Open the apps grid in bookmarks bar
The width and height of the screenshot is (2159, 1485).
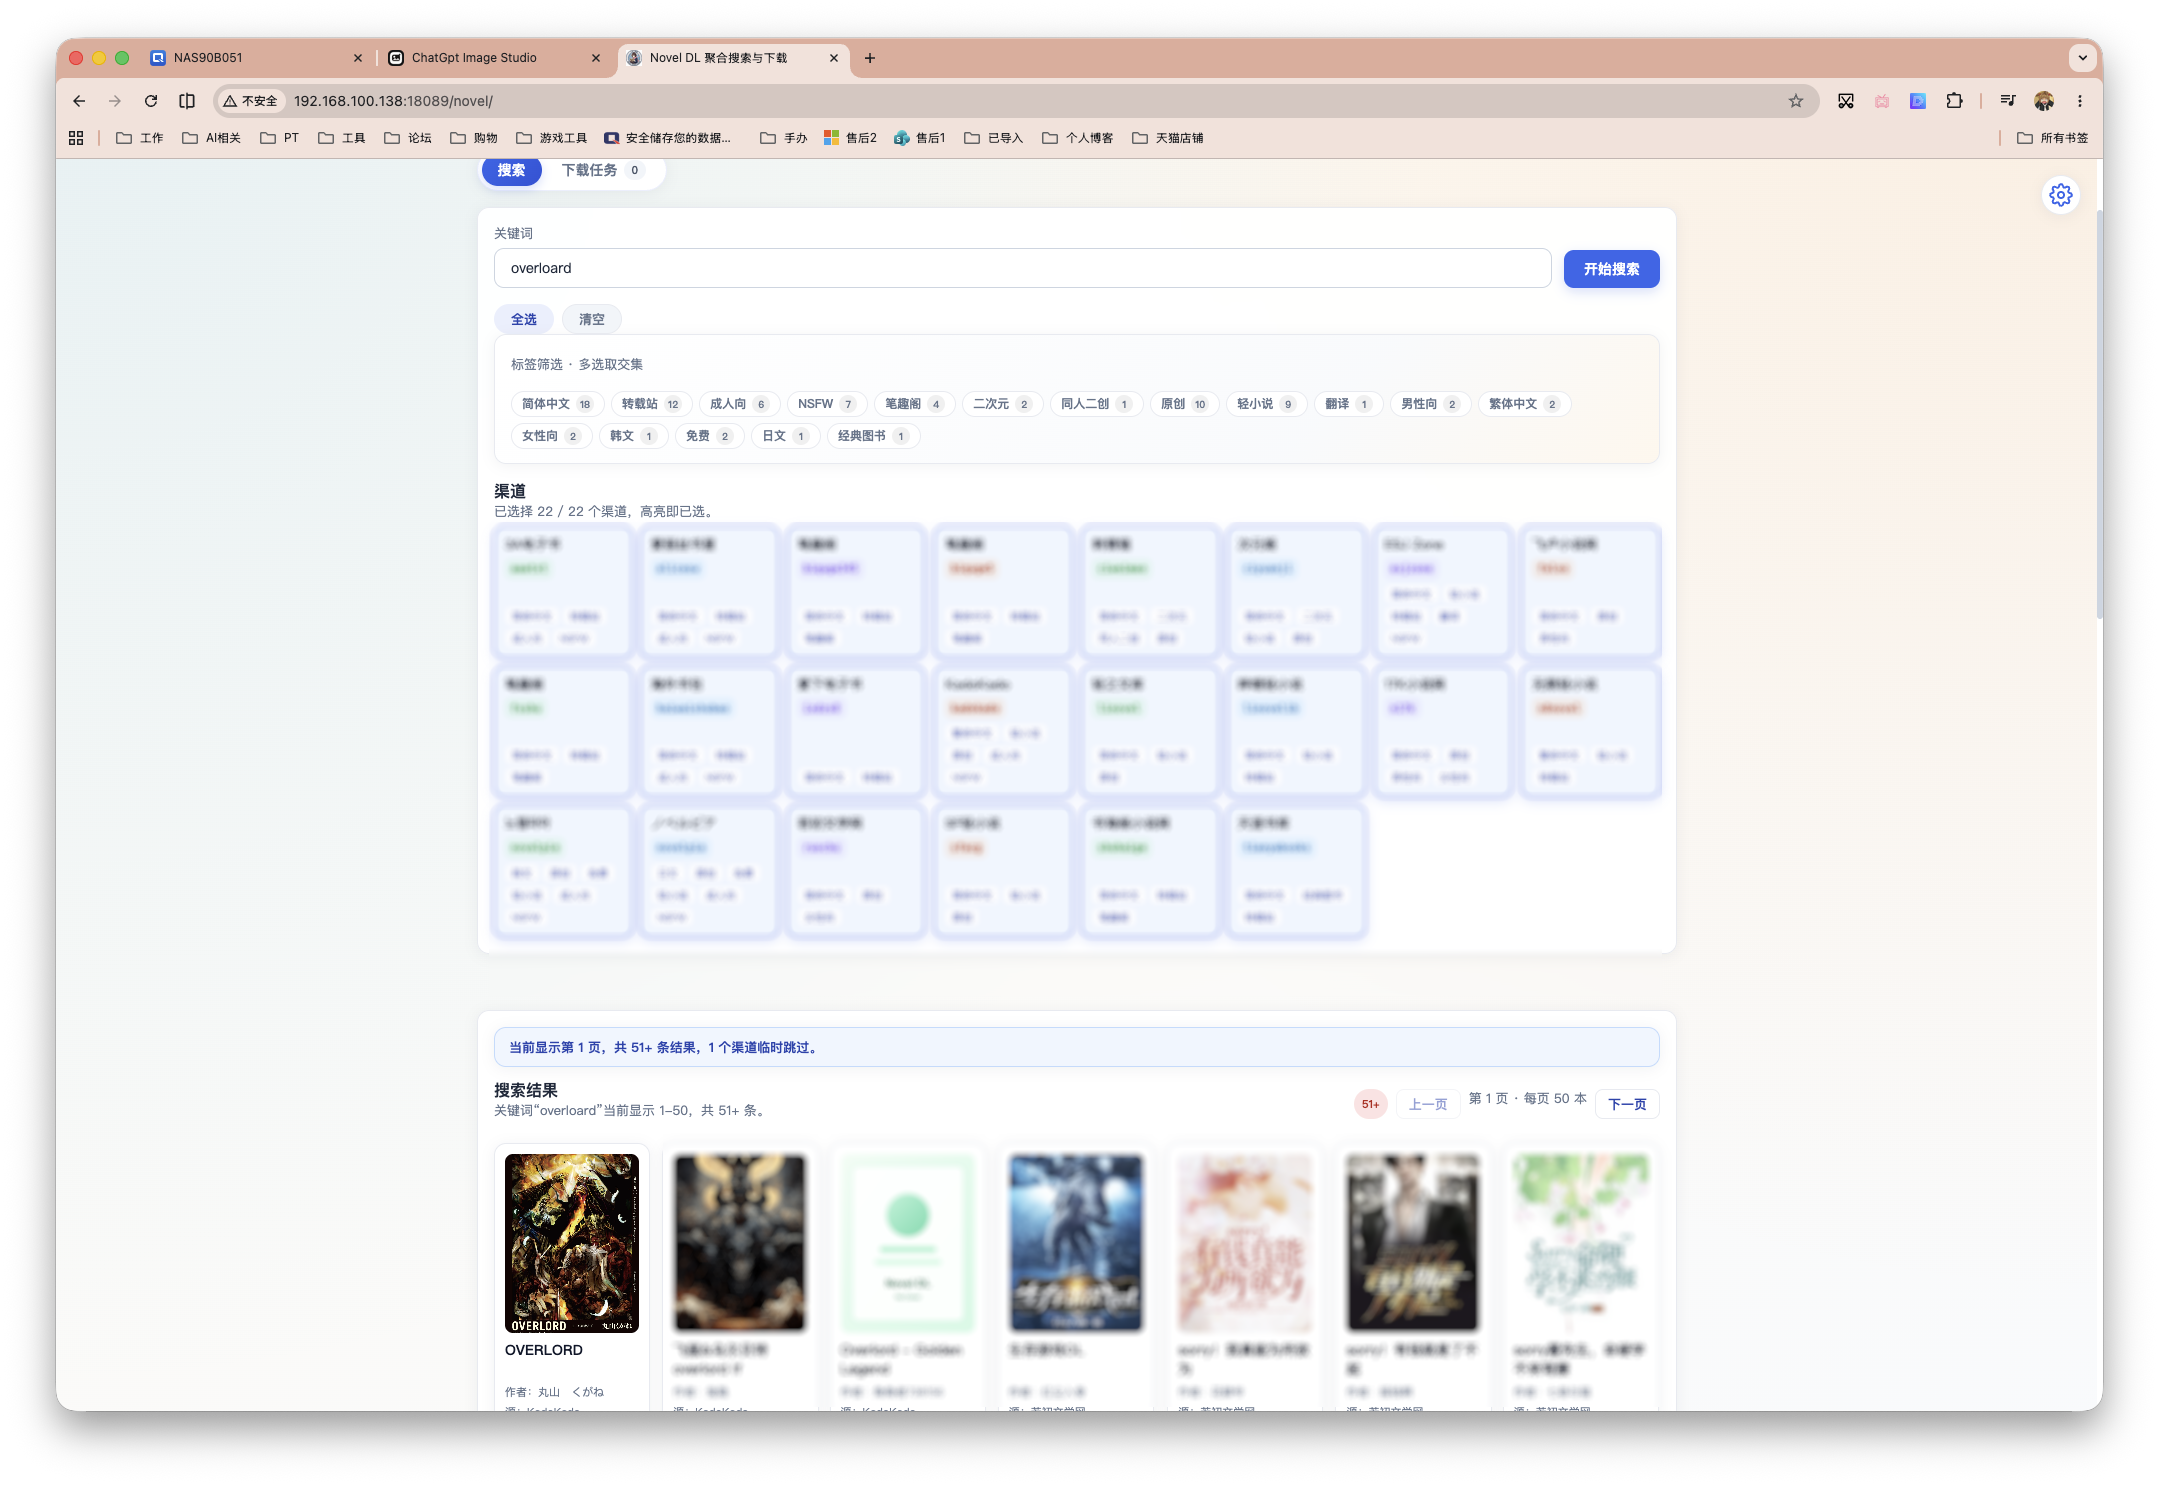(x=76, y=138)
